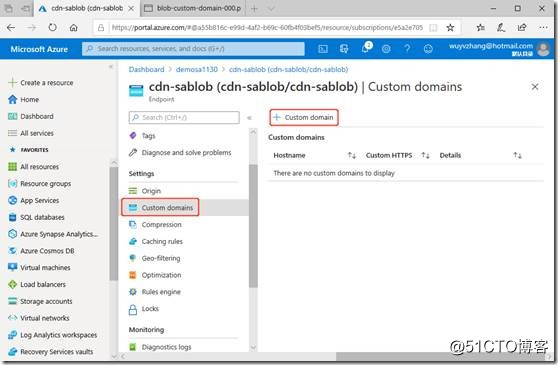Reload the page with refresh icon
The image size is (558, 365).
[x=52, y=27]
